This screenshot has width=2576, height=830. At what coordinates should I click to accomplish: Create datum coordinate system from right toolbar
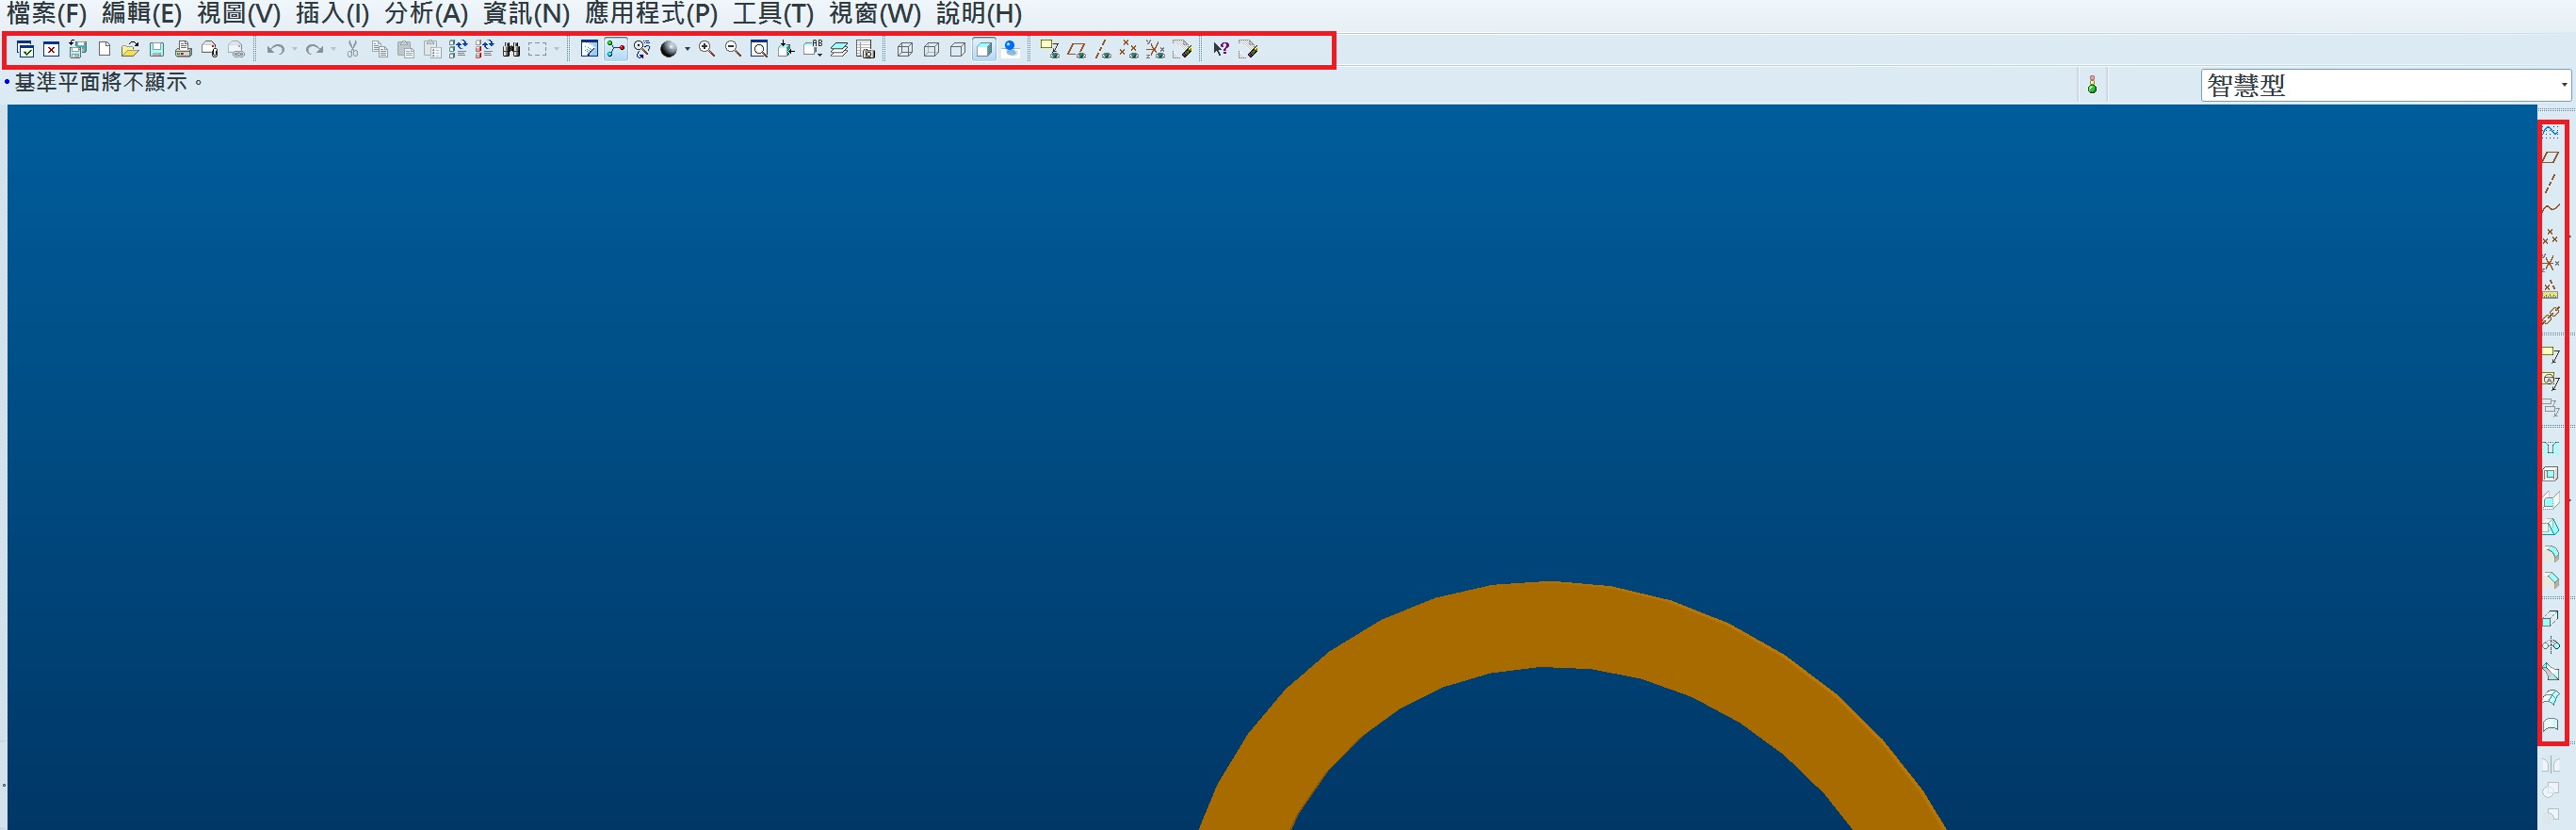tap(2551, 262)
